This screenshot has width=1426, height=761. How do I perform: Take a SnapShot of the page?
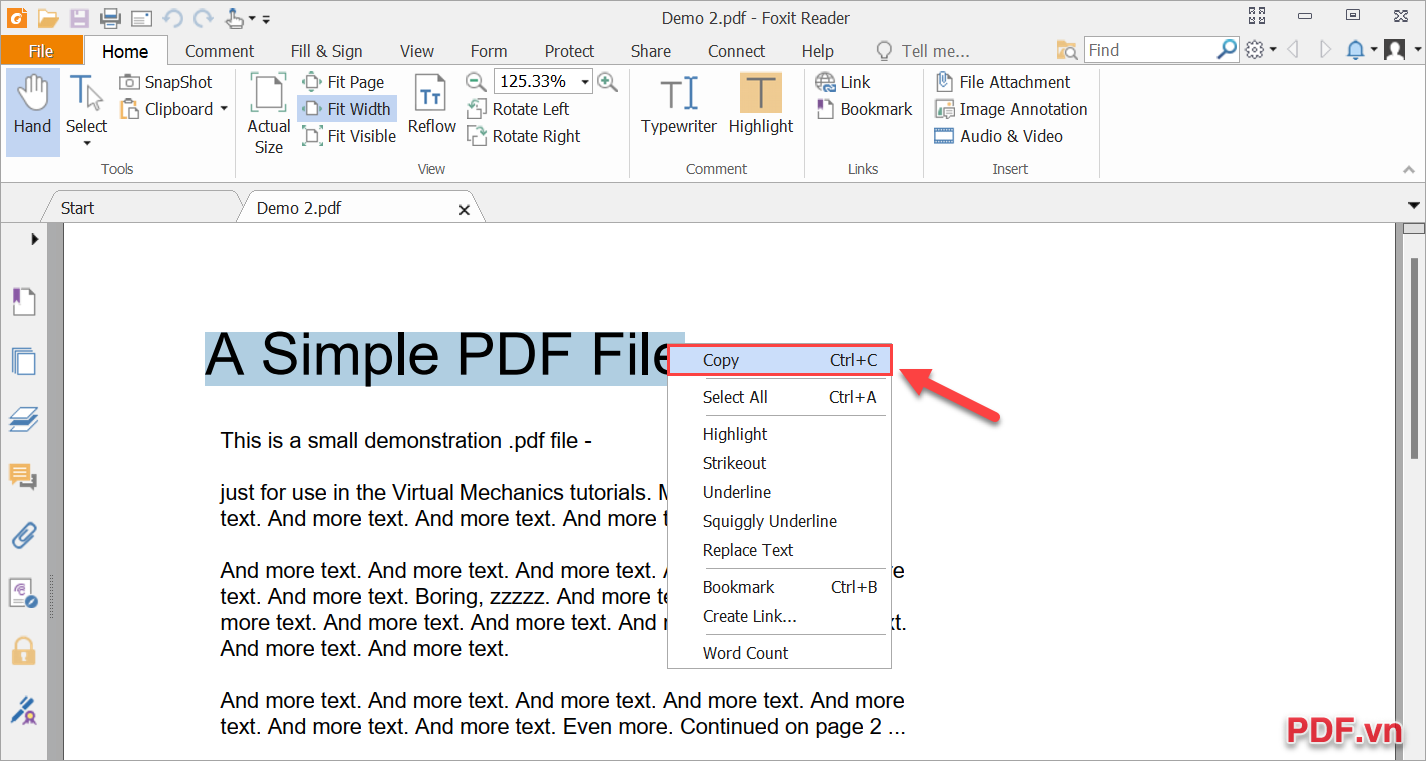pyautogui.click(x=166, y=82)
